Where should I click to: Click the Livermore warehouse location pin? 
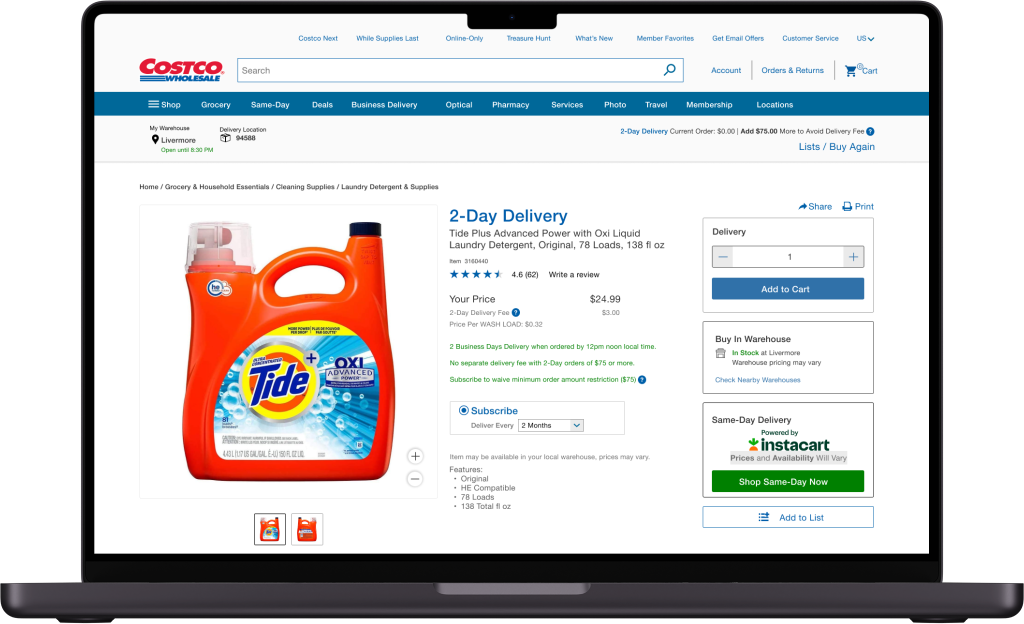coord(155,140)
